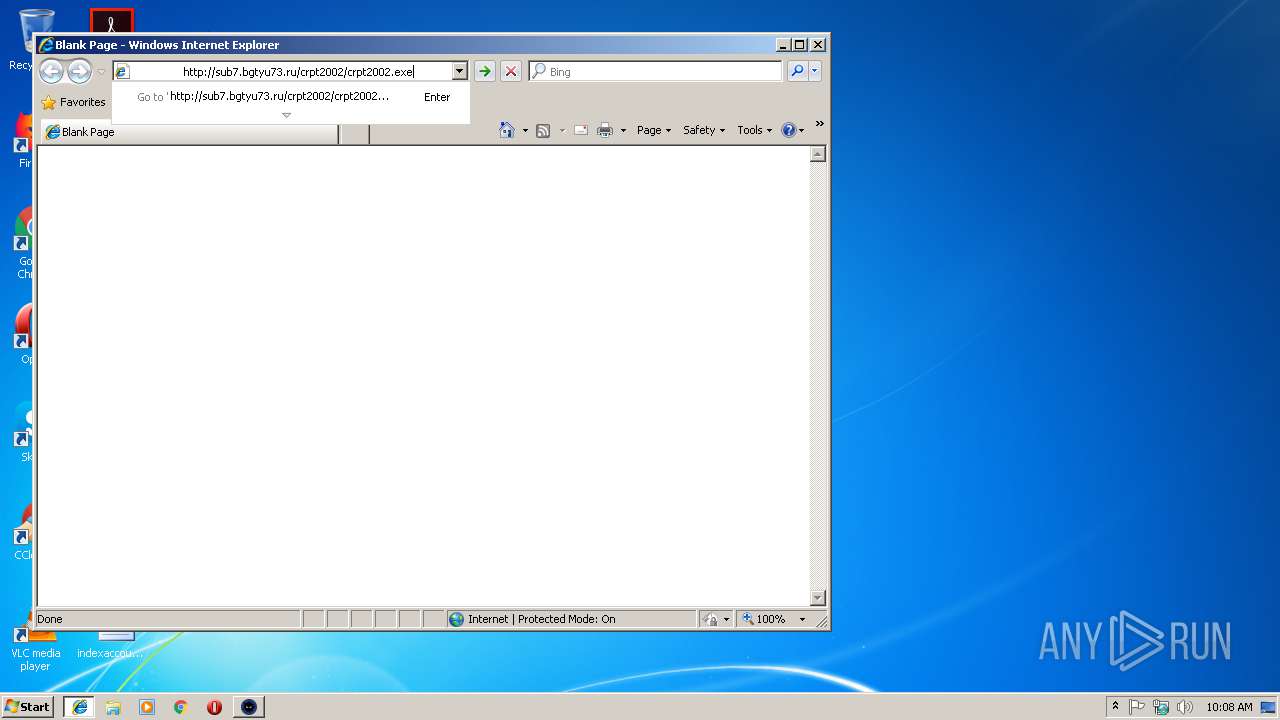Click the Action Center flag tray icon
1280x720 pixels.
pyautogui.click(x=1137, y=707)
